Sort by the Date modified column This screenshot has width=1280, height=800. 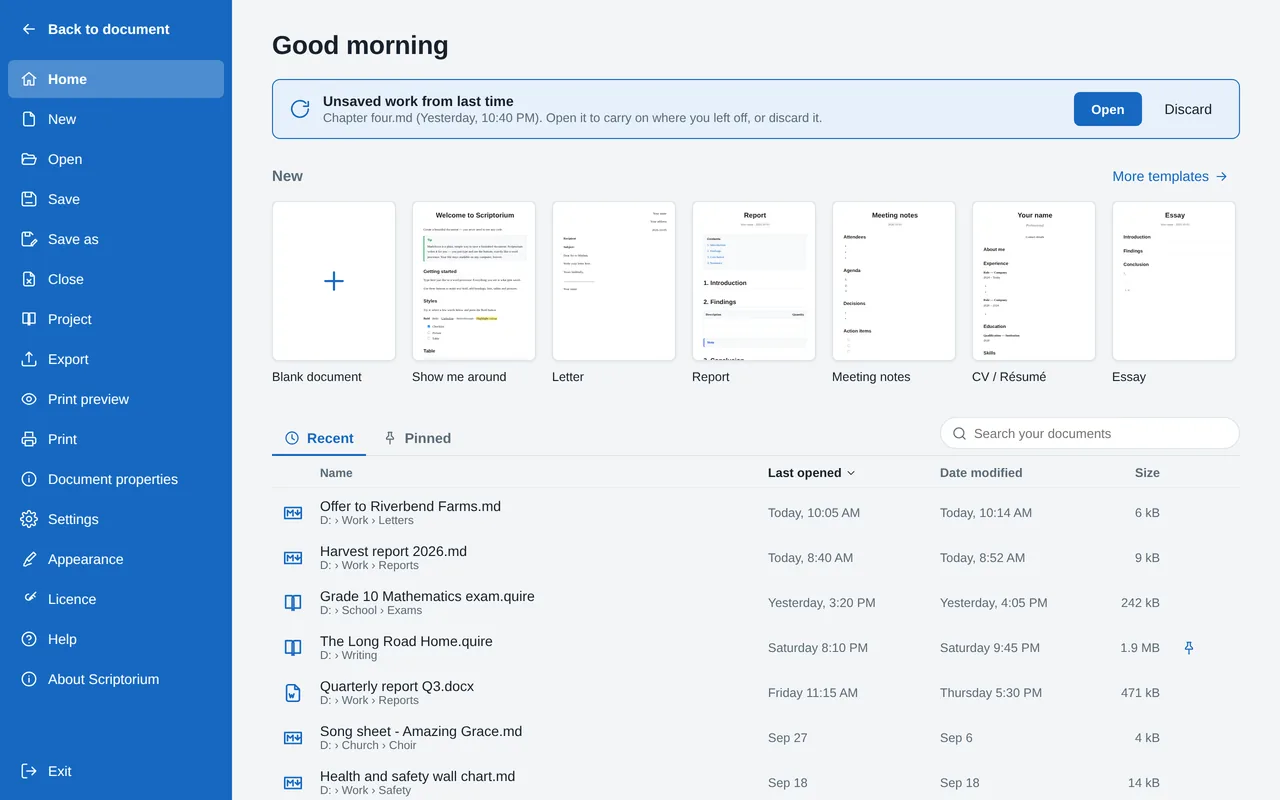pos(981,473)
